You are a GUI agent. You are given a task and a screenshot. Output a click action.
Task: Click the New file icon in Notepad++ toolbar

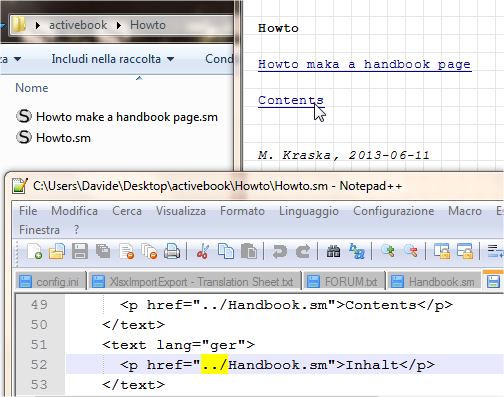[34, 251]
